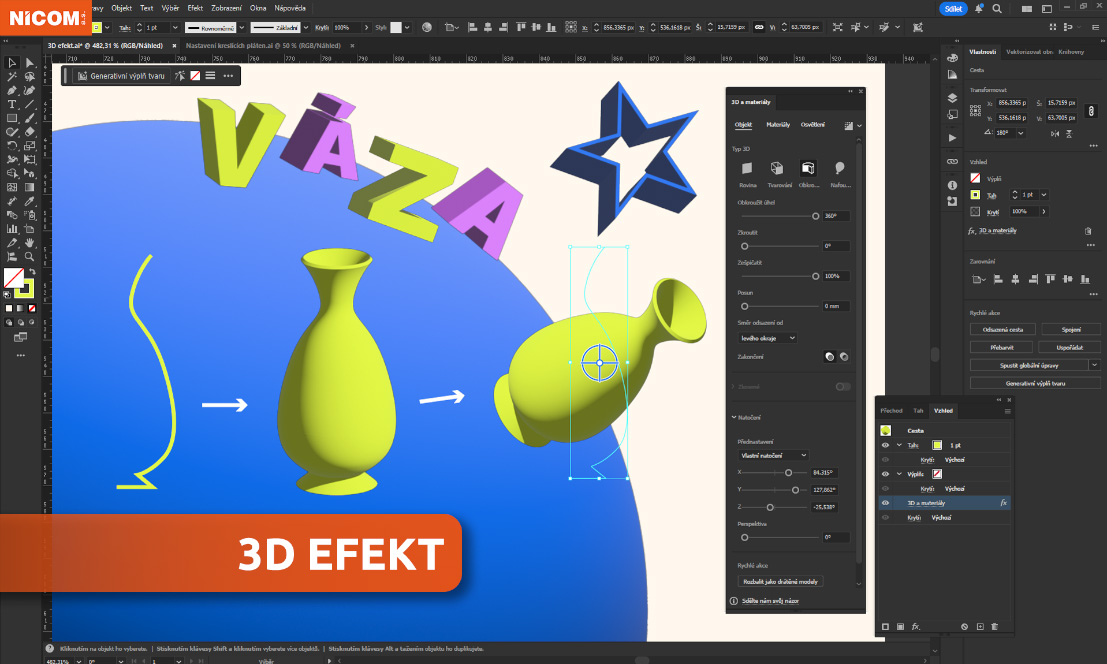Toggle visibility of Krytí row under Tah
The height and width of the screenshot is (664, 1107).
point(885,459)
